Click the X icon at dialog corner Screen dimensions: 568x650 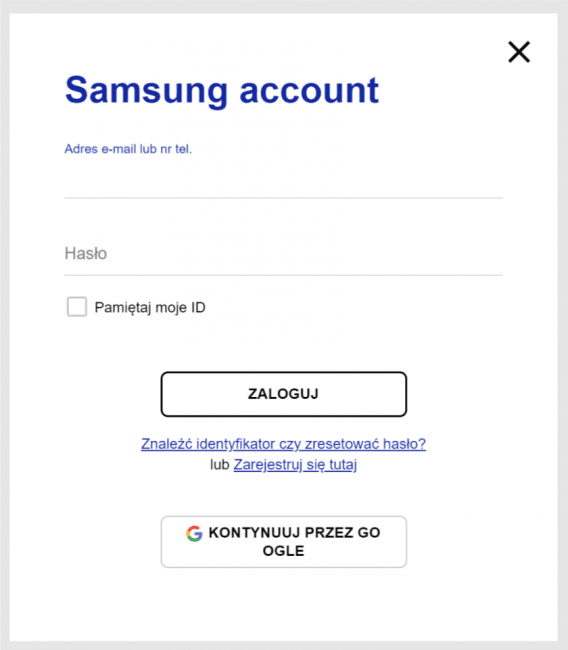tap(519, 52)
